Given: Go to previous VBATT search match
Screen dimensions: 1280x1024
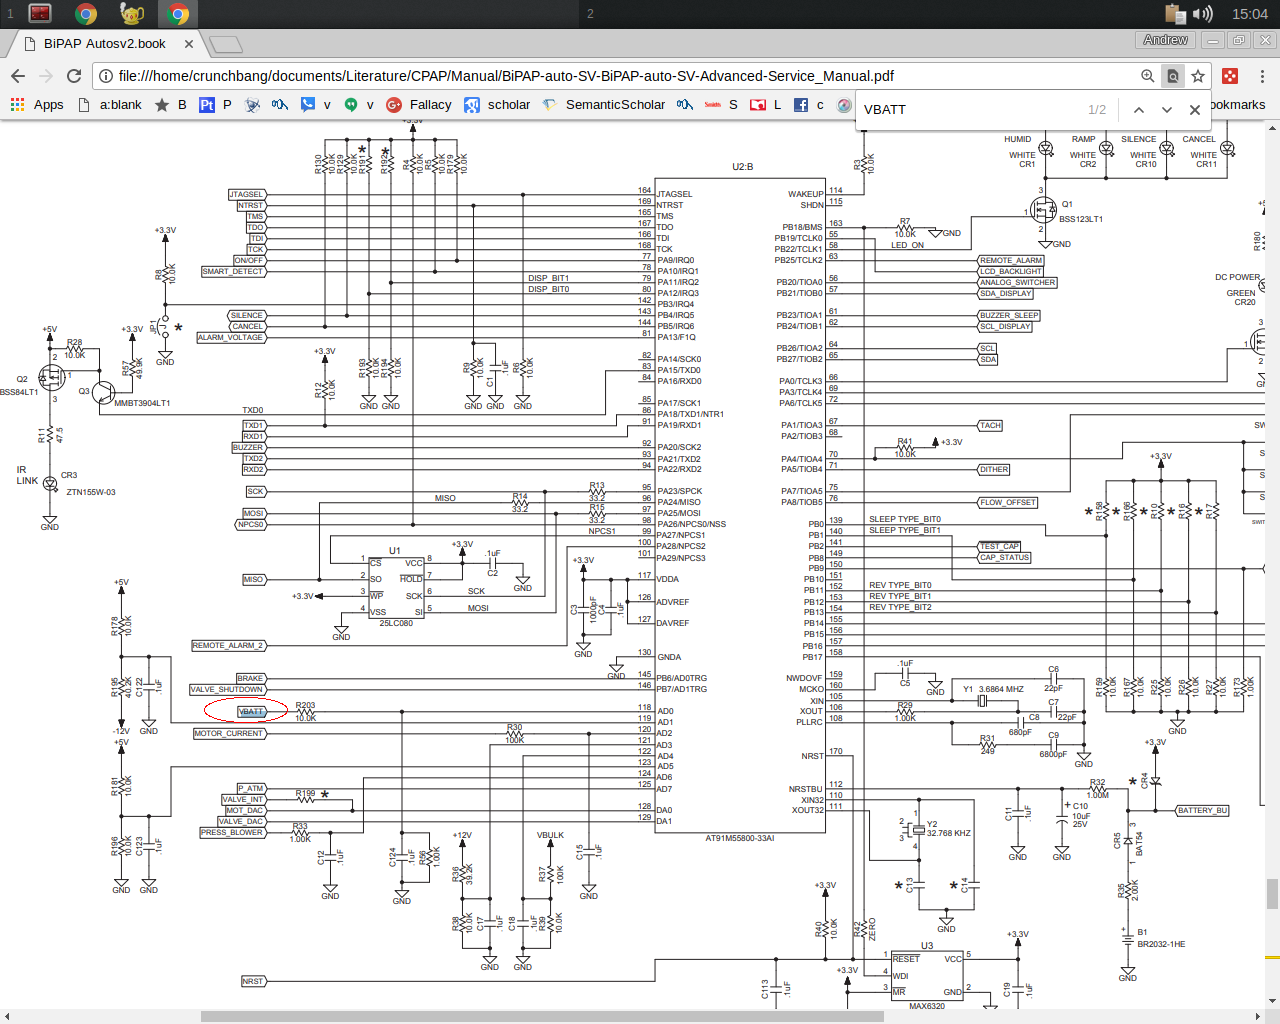Looking at the screenshot, I should click(1139, 110).
